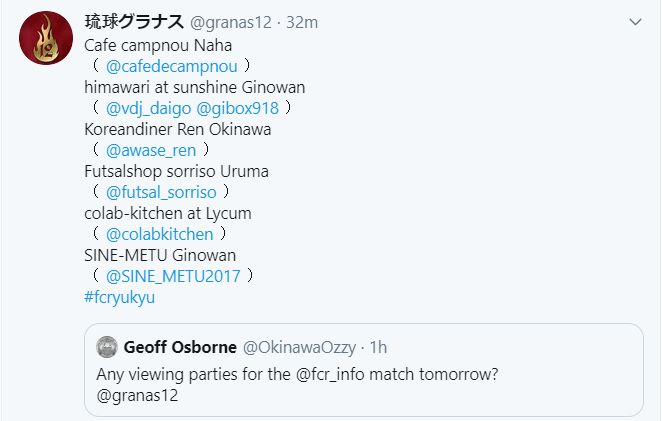The image size is (662, 421).
Task: Visit the @gibox918 profile mention
Action: [x=238, y=108]
